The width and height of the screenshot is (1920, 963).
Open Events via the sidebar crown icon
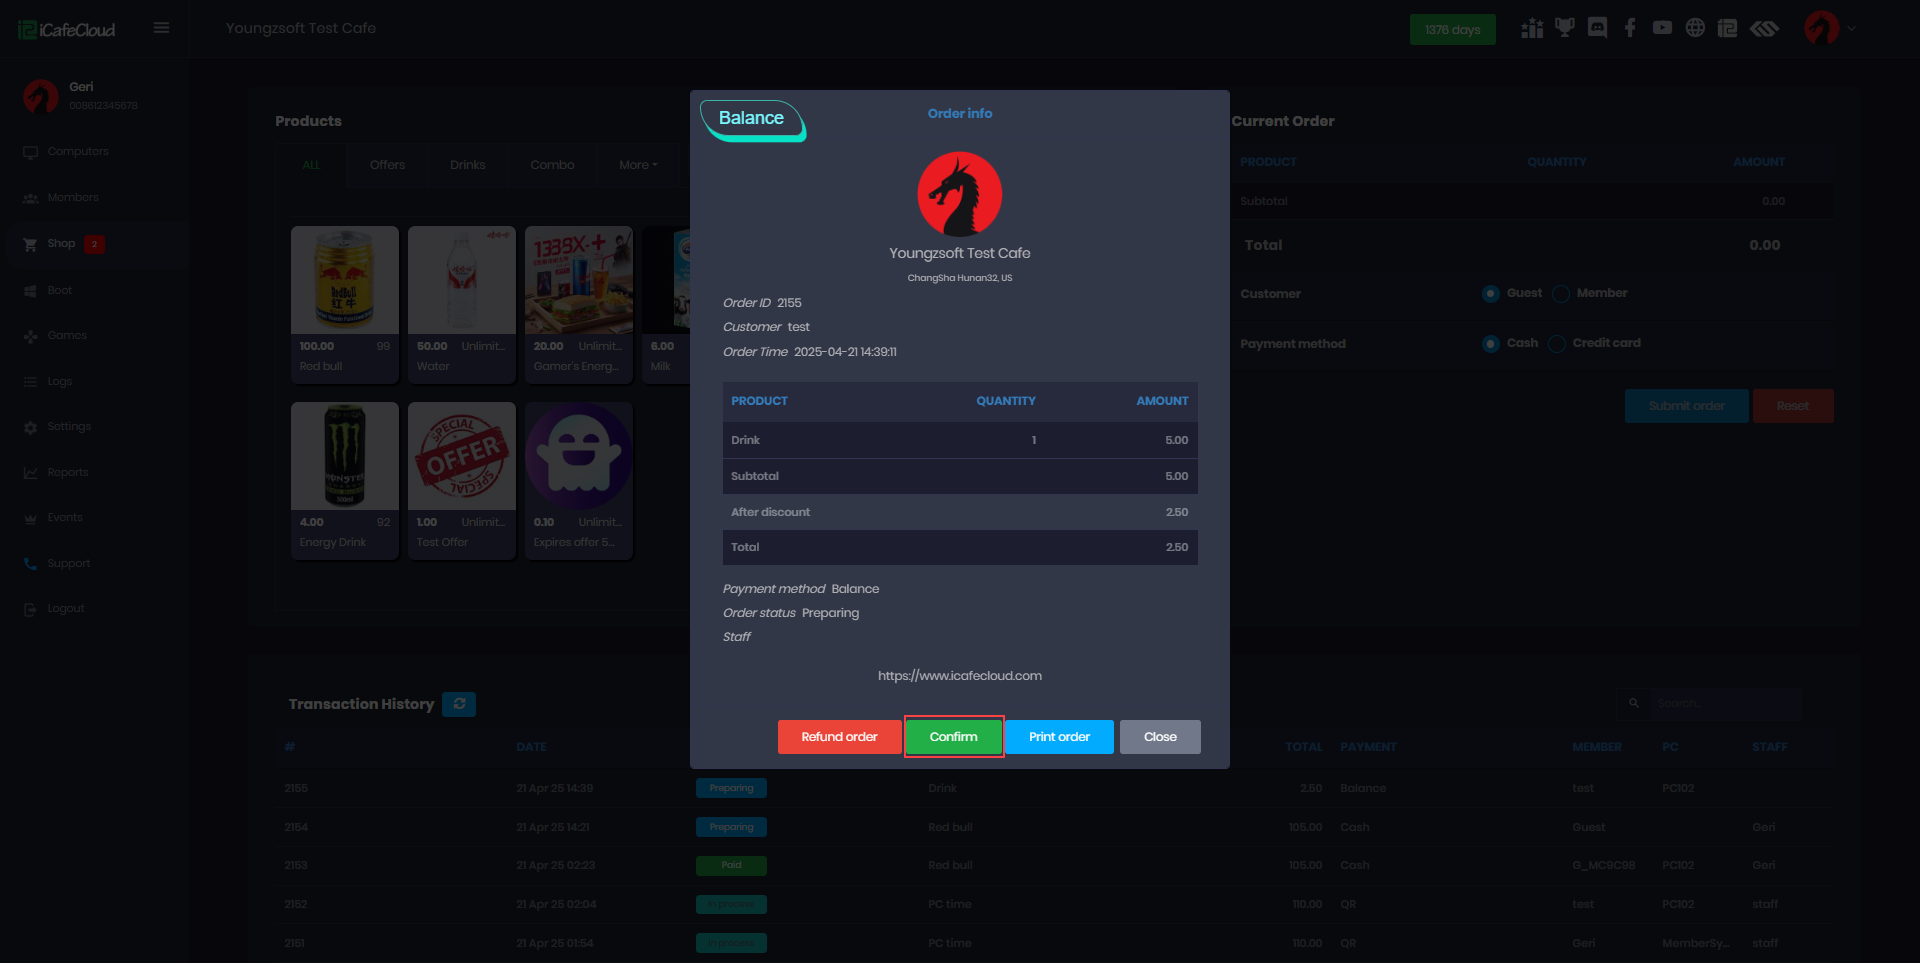(x=30, y=518)
